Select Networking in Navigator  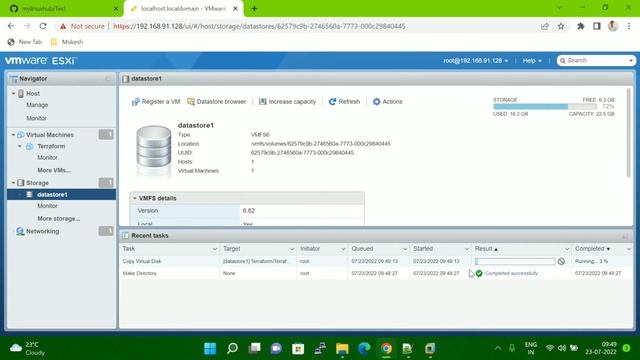(42, 231)
